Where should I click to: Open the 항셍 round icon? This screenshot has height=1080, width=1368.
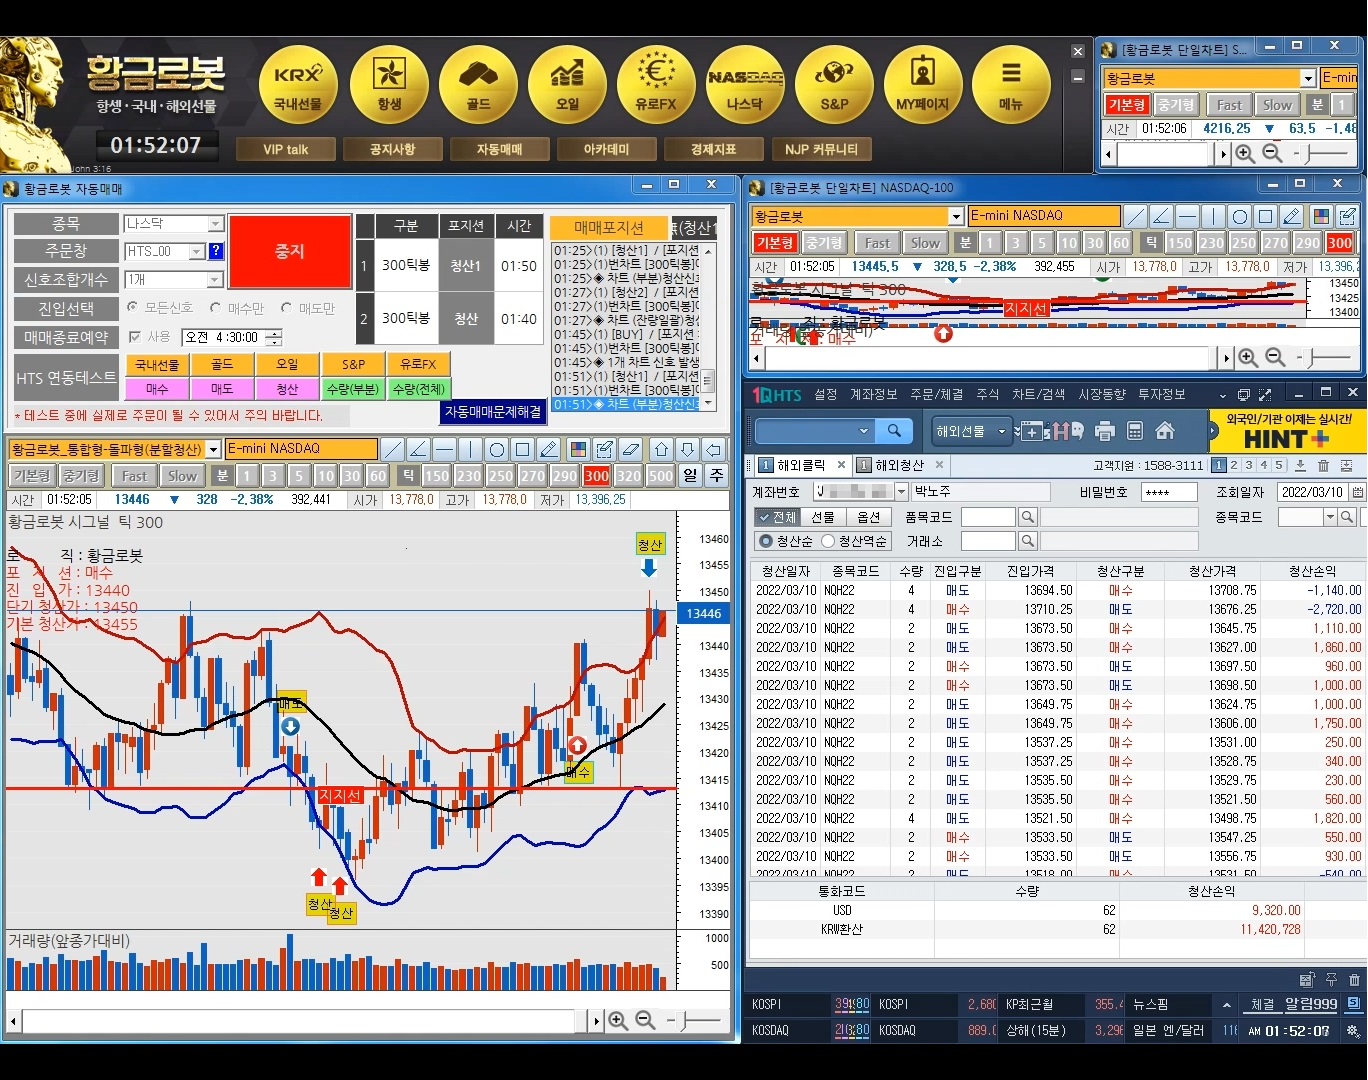pos(389,84)
